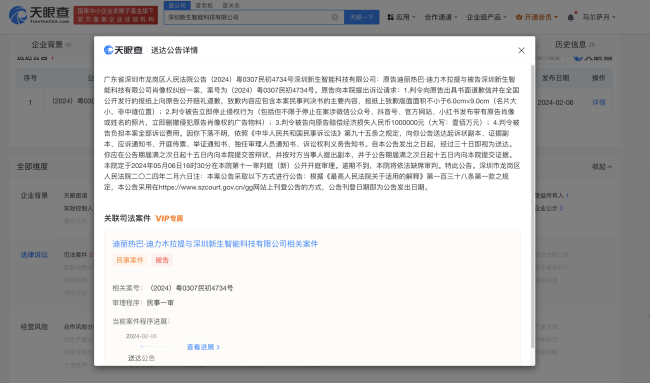The width and height of the screenshot is (650, 383).
Task: Open the notification bell
Action: pyautogui.click(x=571, y=17)
